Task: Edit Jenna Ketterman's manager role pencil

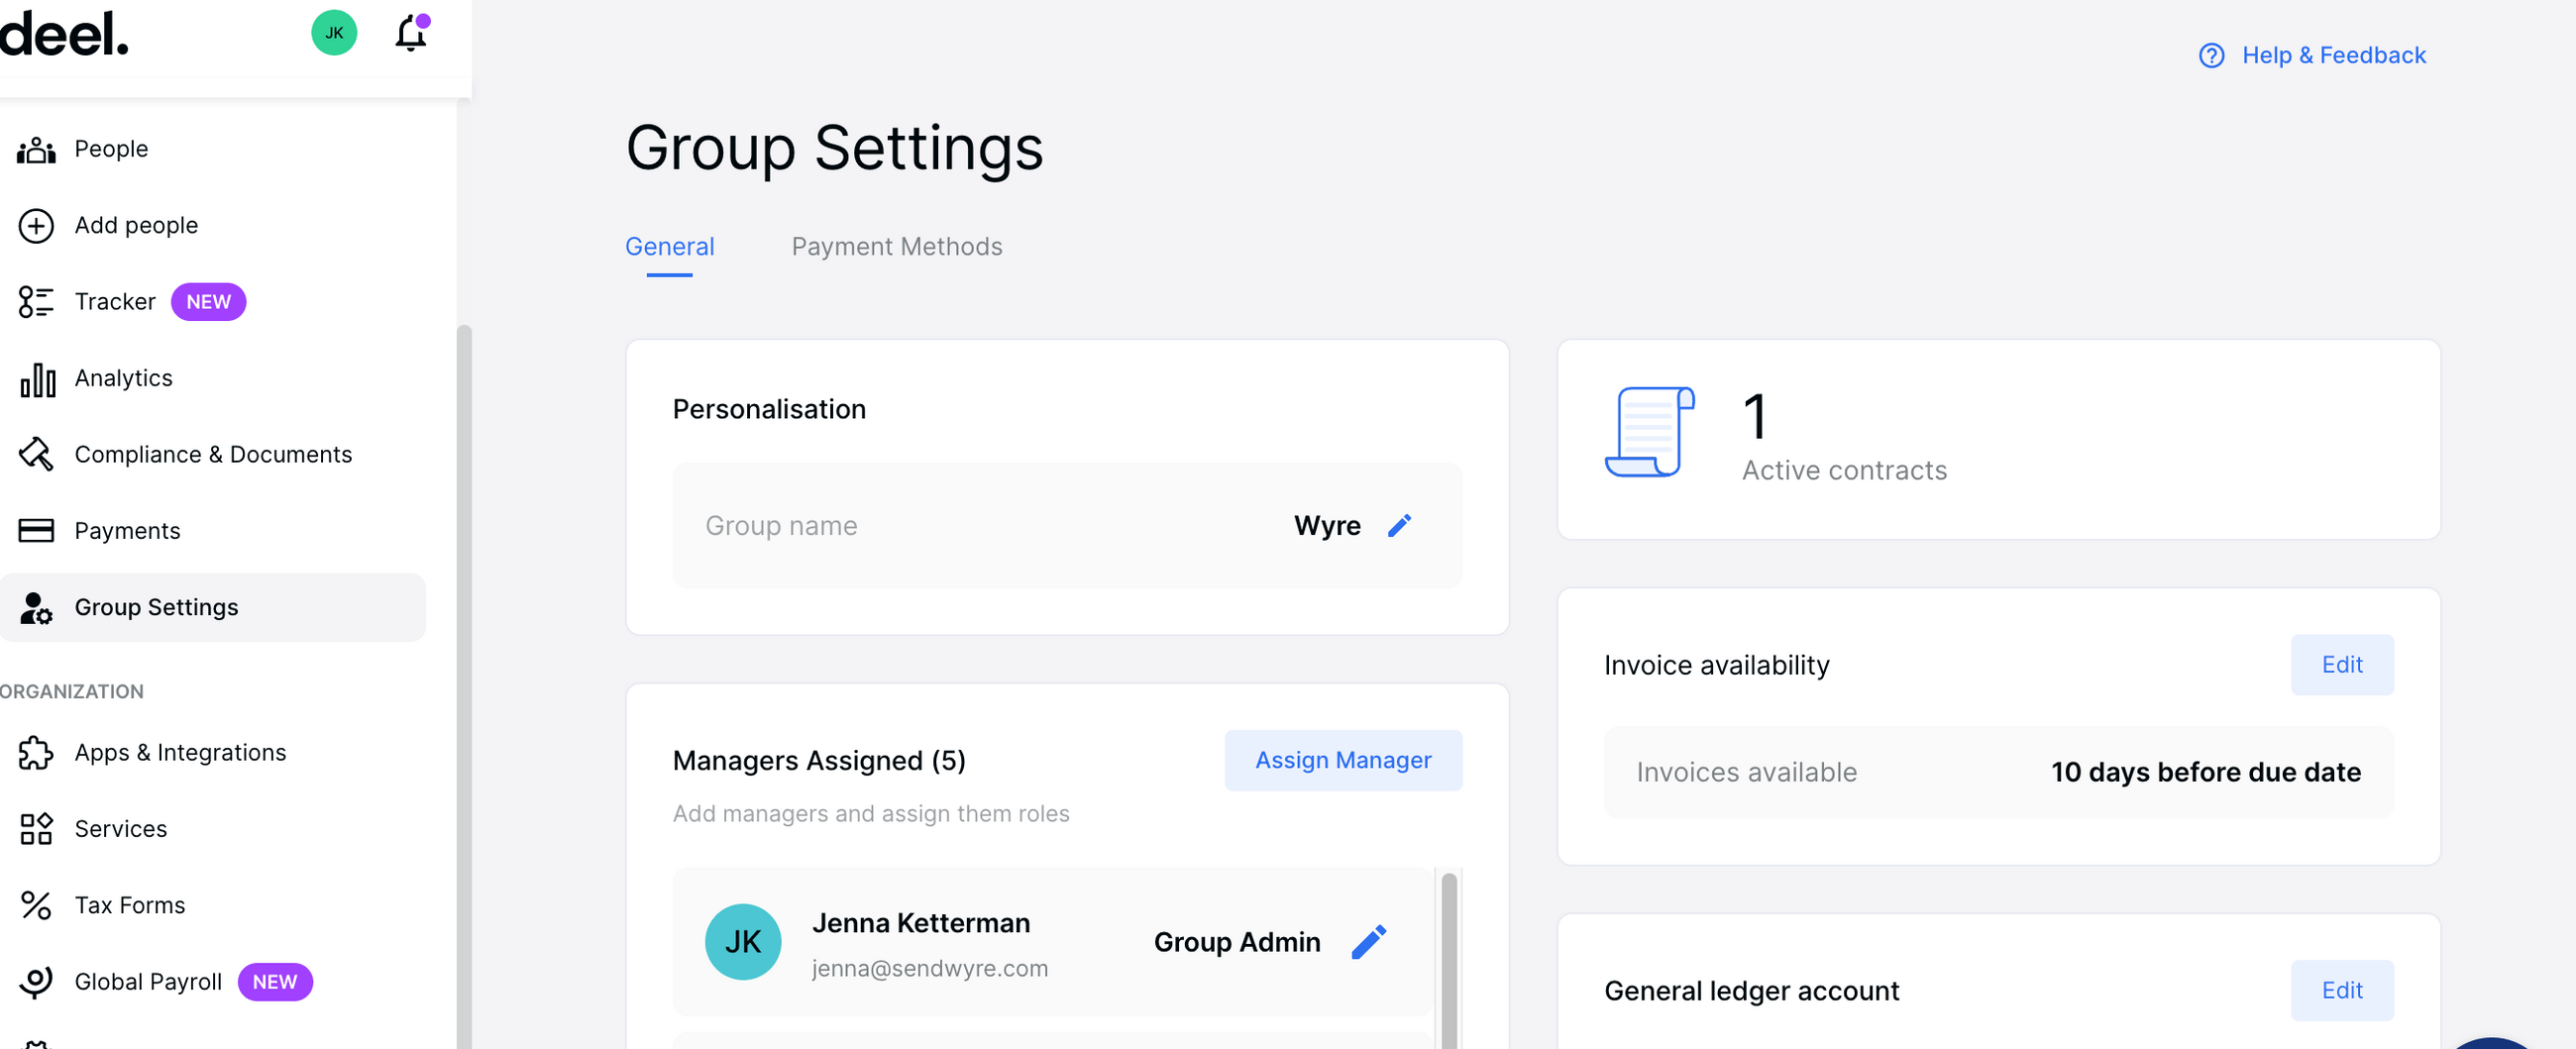Action: [1368, 941]
